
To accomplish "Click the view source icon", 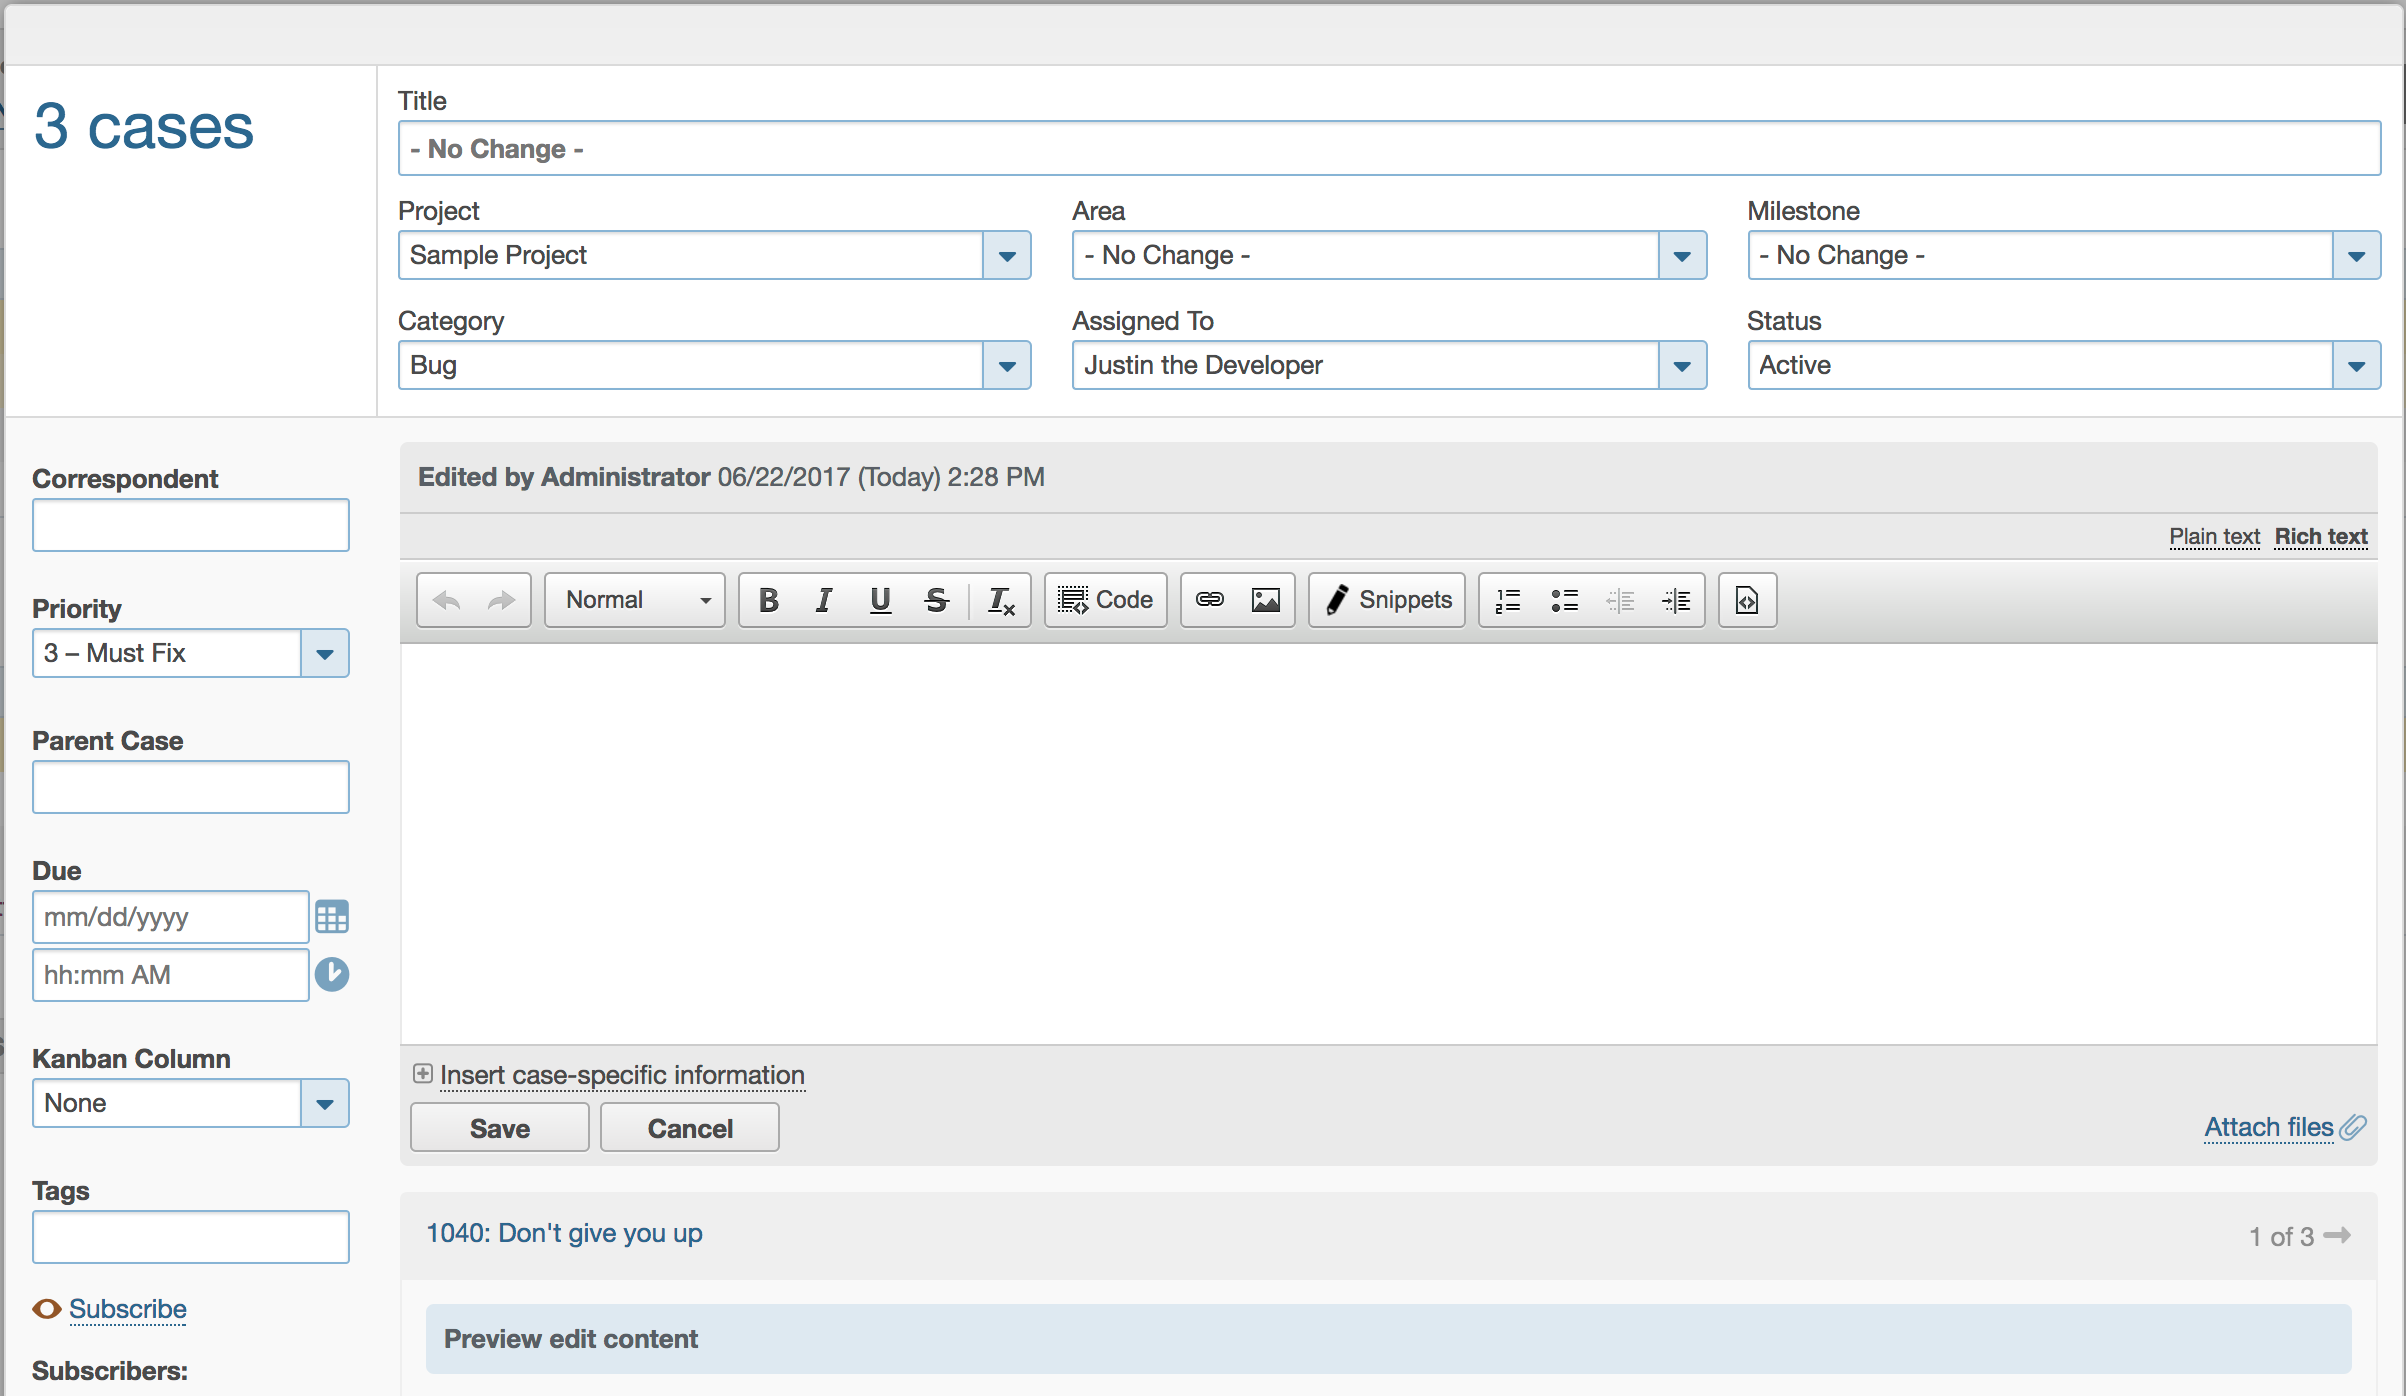I will click(x=1747, y=600).
